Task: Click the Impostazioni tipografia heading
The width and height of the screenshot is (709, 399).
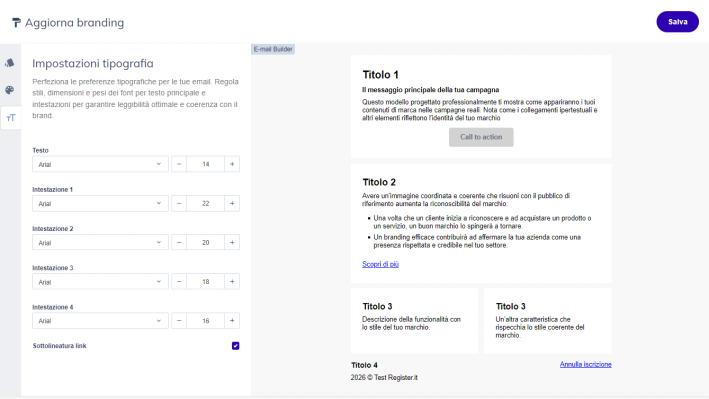Action: click(x=93, y=63)
